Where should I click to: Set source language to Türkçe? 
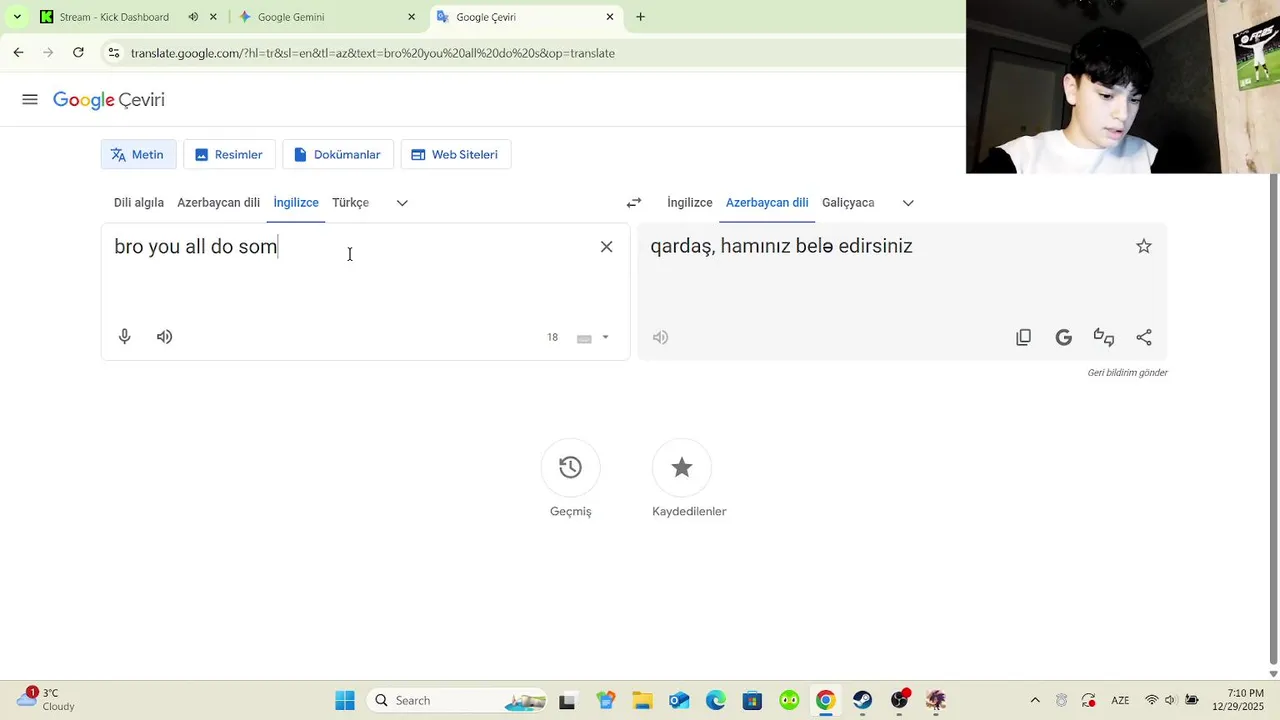[350, 203]
